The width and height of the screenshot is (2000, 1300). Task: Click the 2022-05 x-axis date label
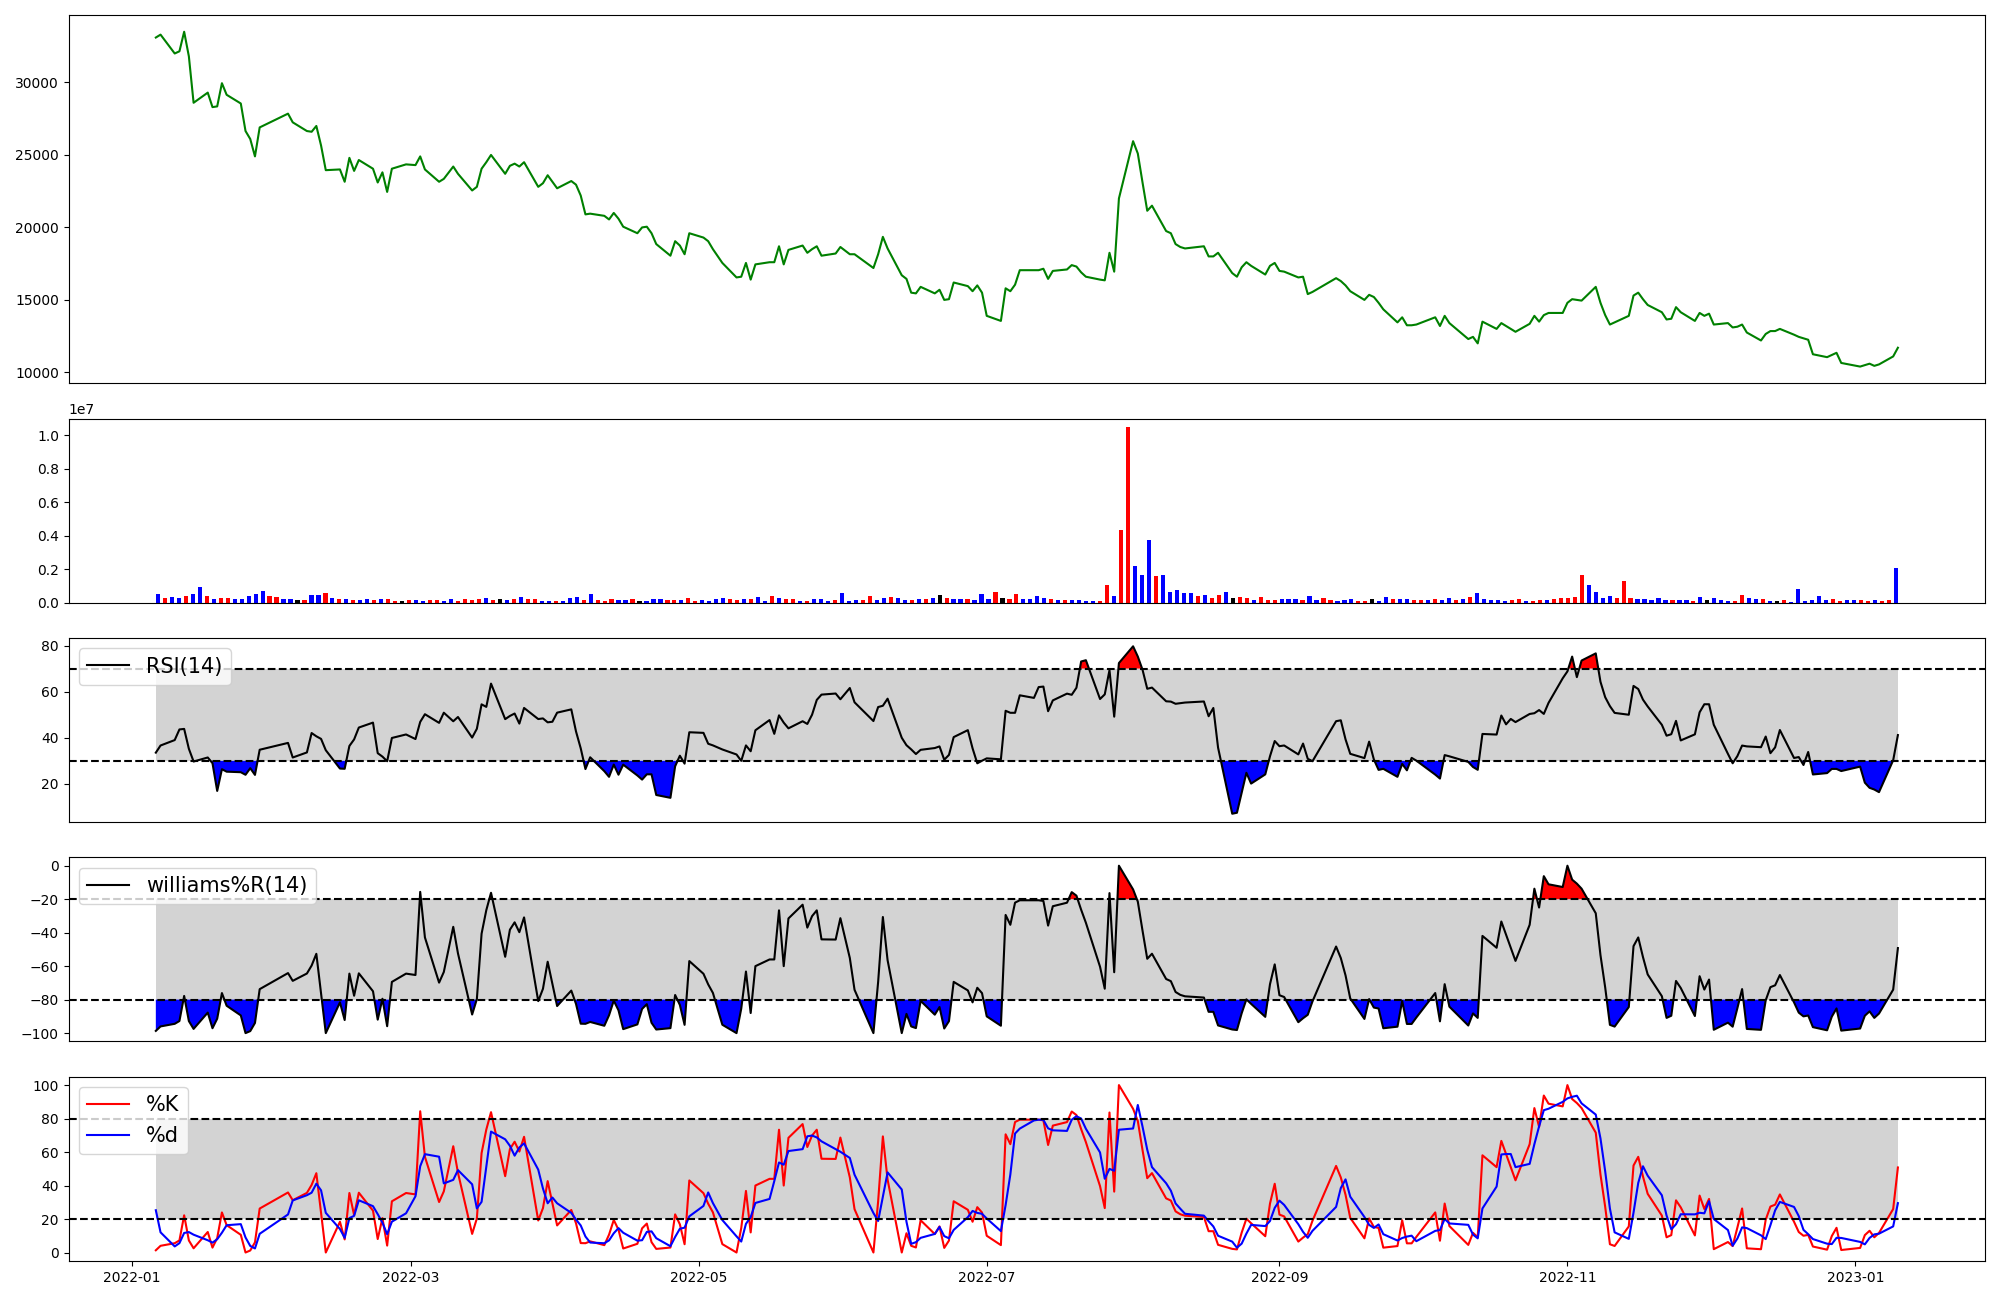[699, 1277]
